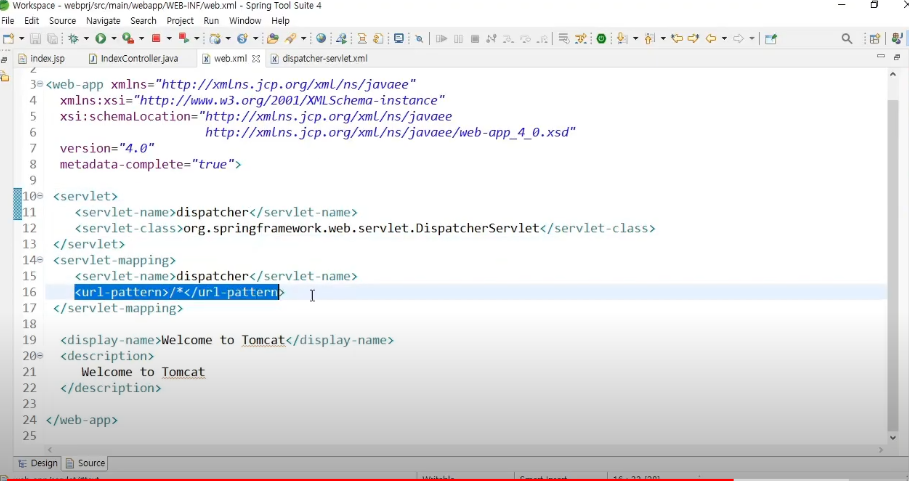Minimize the editor area pane
Screen dimensions: 909x481
tap(881, 57)
